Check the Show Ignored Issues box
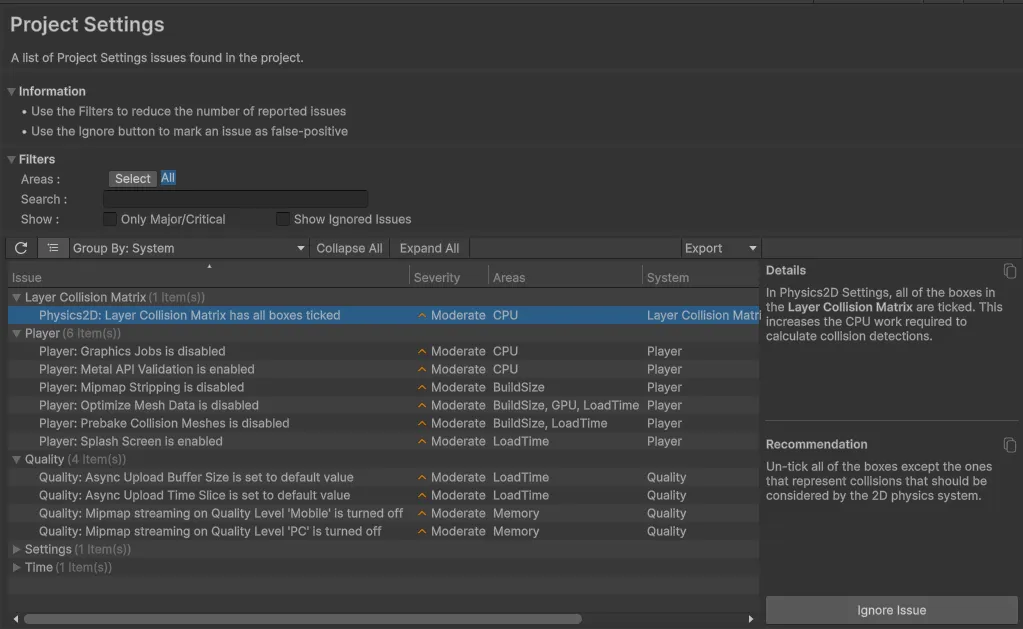Screen dimensions: 1023x629 [283, 219]
